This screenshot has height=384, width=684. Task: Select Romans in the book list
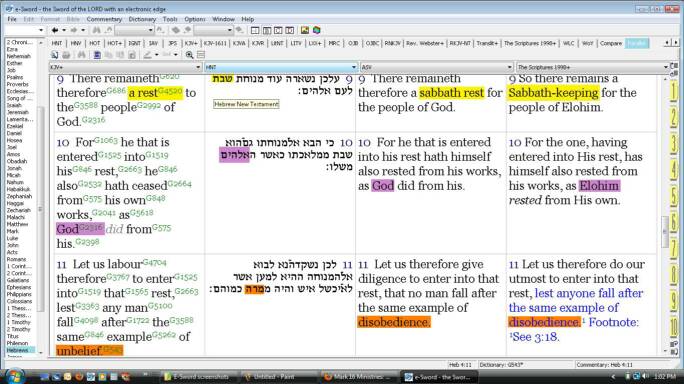pyautogui.click(x=16, y=259)
